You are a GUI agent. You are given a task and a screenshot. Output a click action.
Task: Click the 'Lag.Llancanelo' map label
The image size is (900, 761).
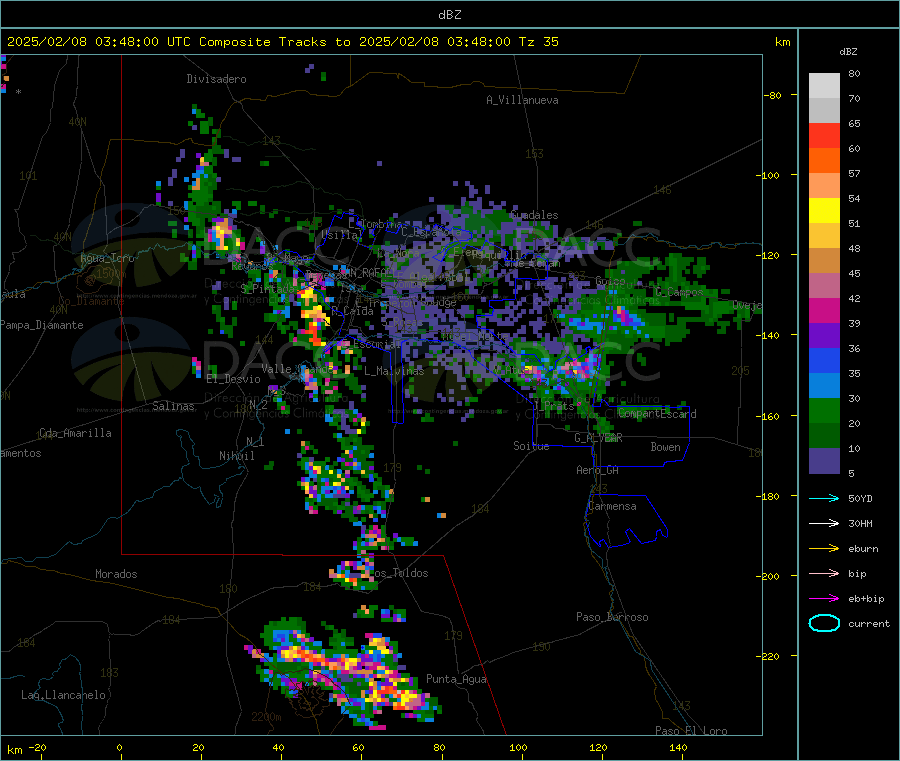[x=63, y=695]
